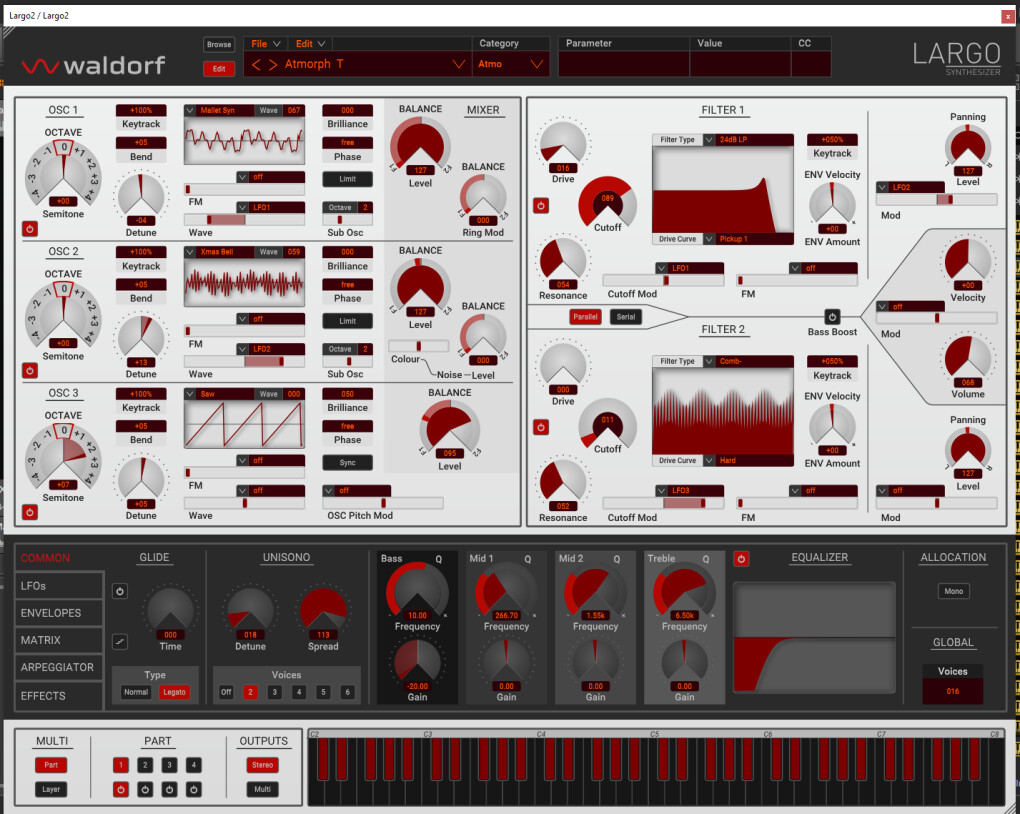Toggle the OSC 1 power button
The height and width of the screenshot is (814, 1020).
30,228
